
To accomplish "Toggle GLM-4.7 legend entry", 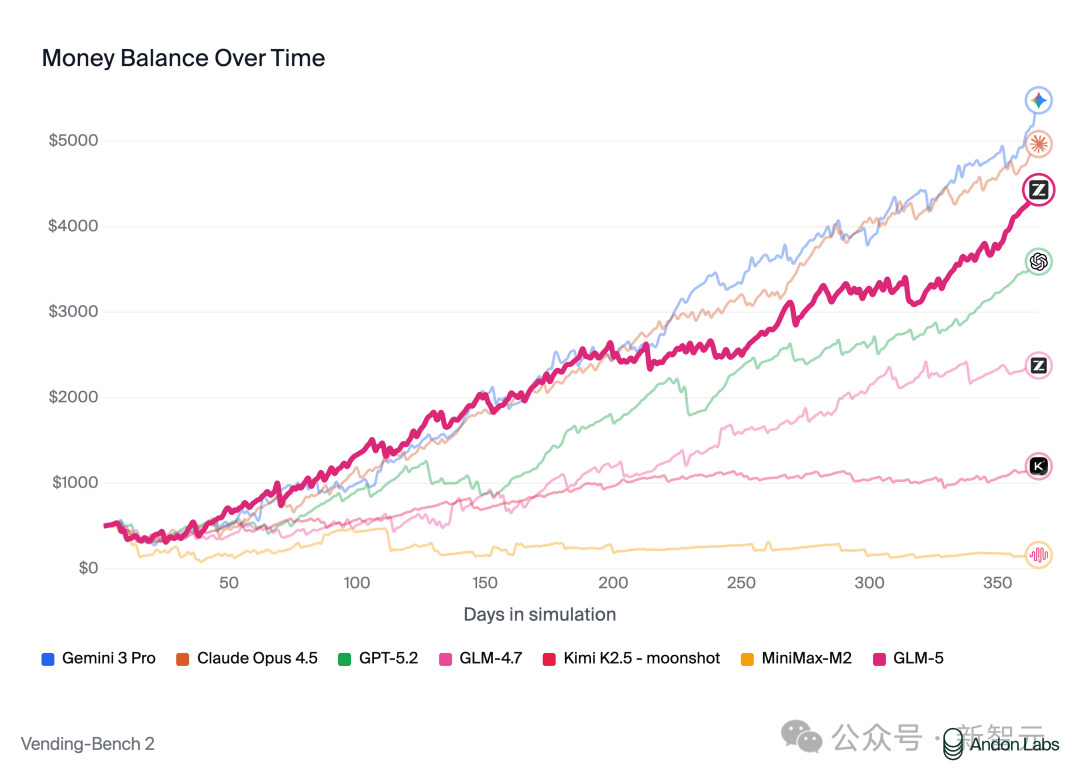I will point(481,658).
